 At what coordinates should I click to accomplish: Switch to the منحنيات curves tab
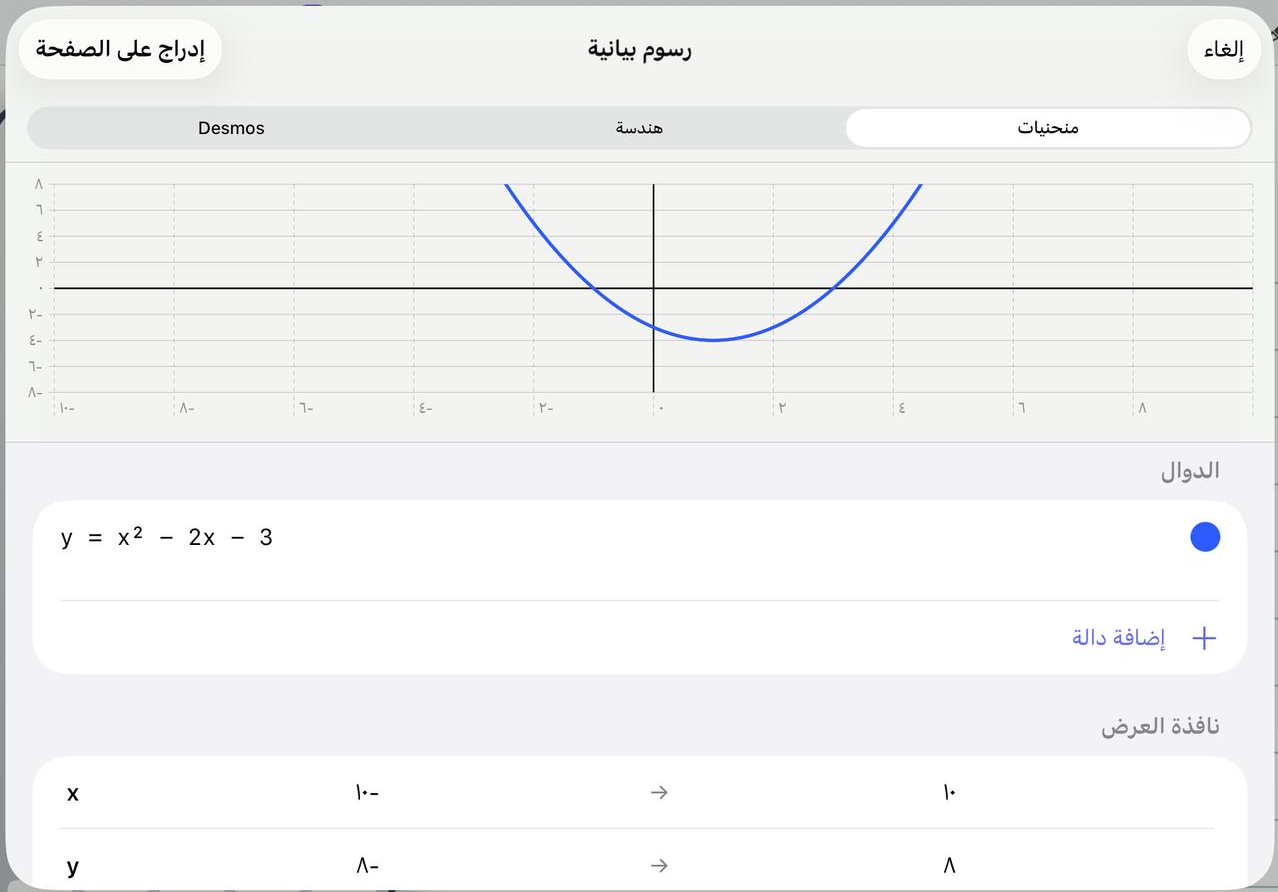tap(1048, 128)
